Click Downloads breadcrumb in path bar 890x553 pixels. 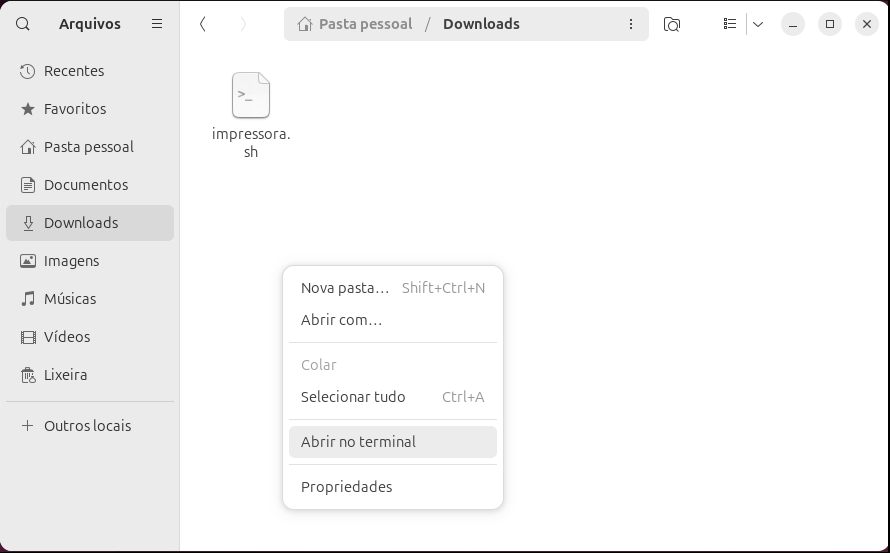click(481, 24)
